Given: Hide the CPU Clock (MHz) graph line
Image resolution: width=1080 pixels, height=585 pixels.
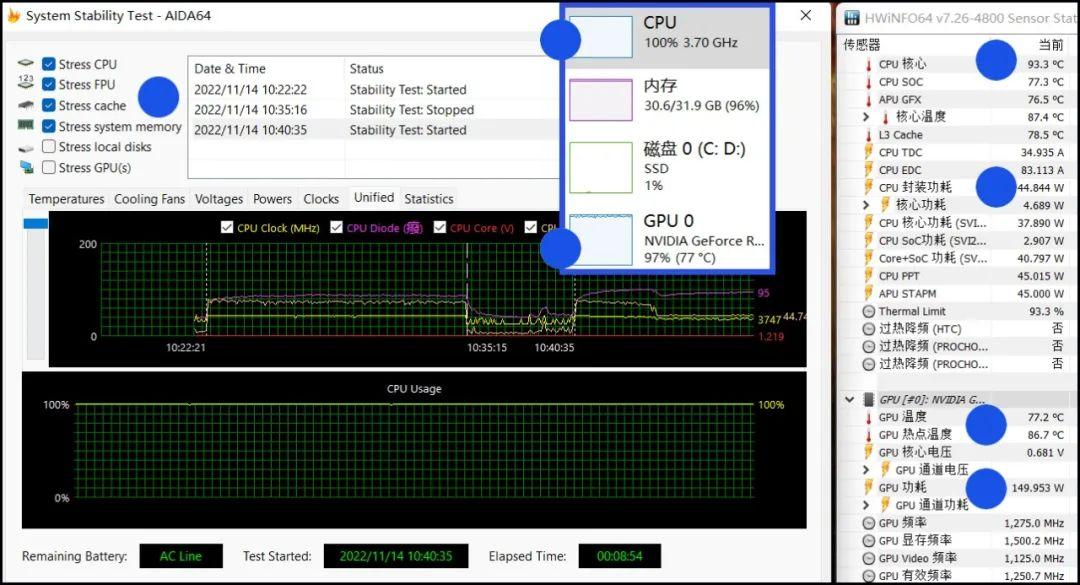Looking at the screenshot, I should click(227, 228).
